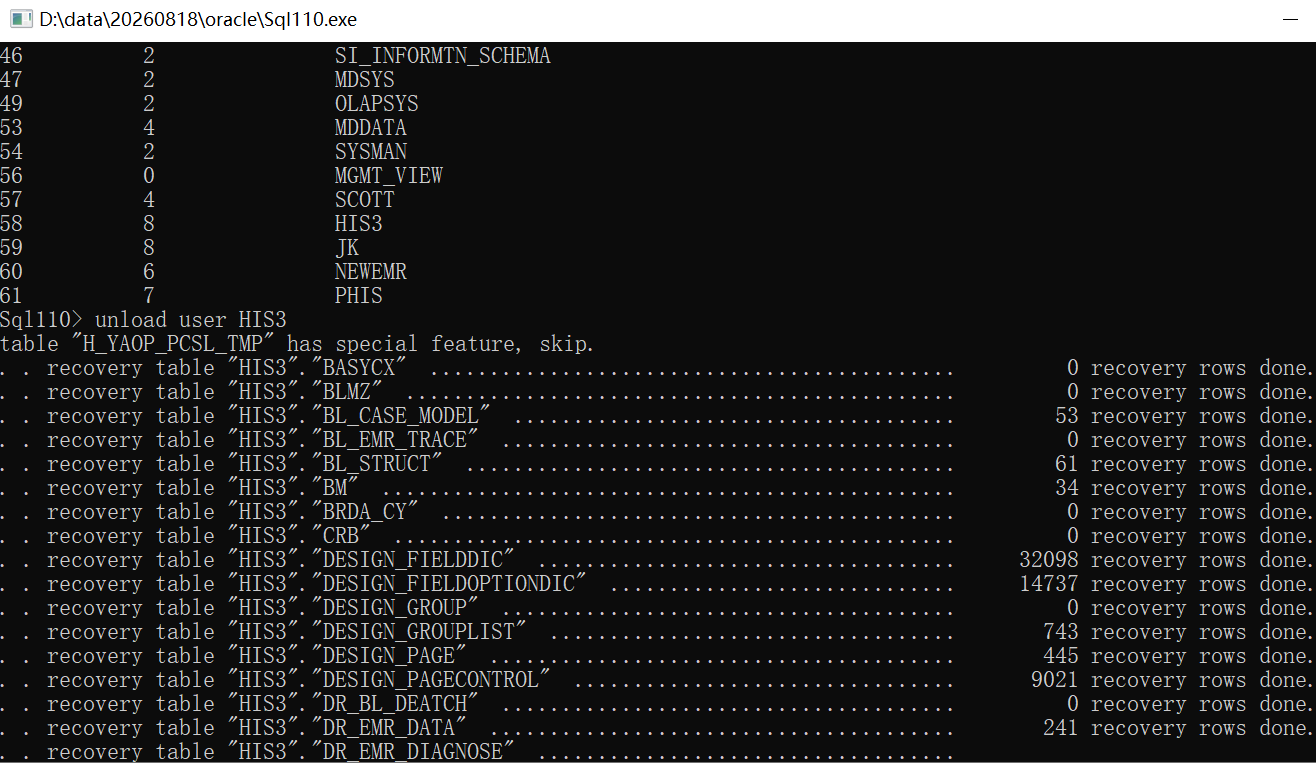Select the DESIGN_PAGECONTROL table line

click(657, 680)
